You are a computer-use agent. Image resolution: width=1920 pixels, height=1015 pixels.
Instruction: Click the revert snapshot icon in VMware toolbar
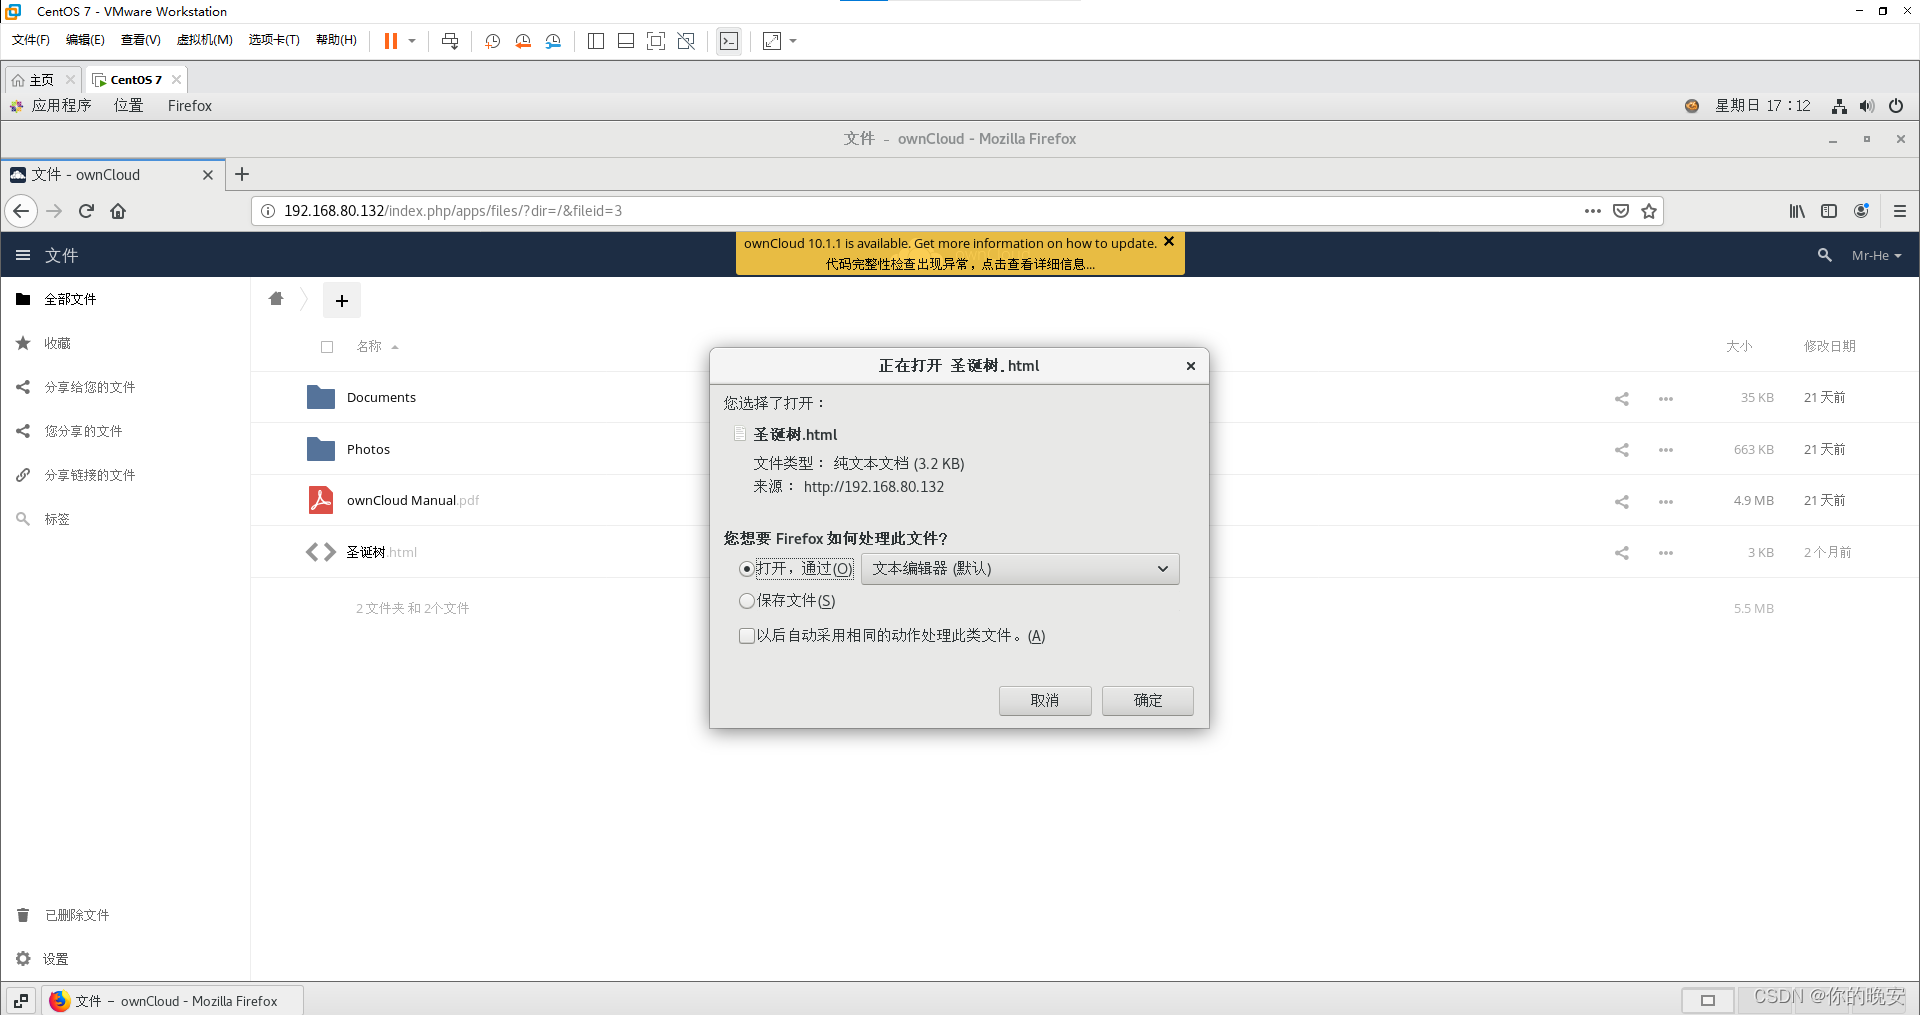(x=523, y=41)
